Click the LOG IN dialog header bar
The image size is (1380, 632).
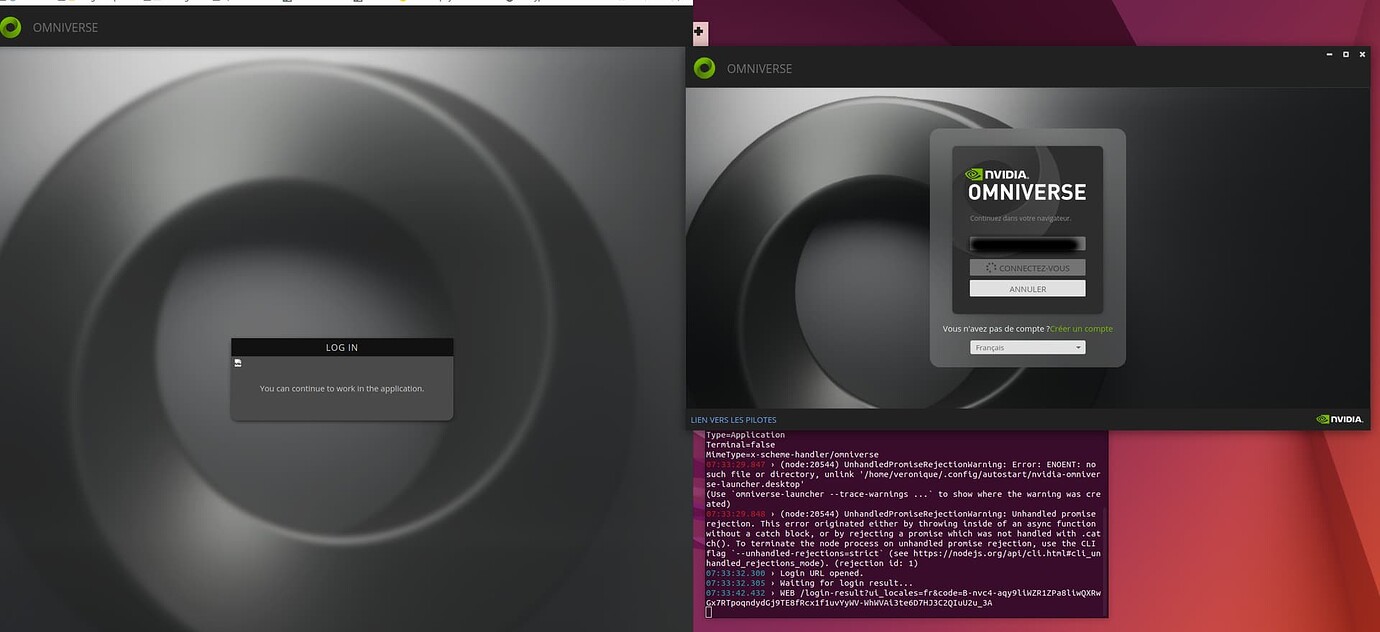point(341,347)
